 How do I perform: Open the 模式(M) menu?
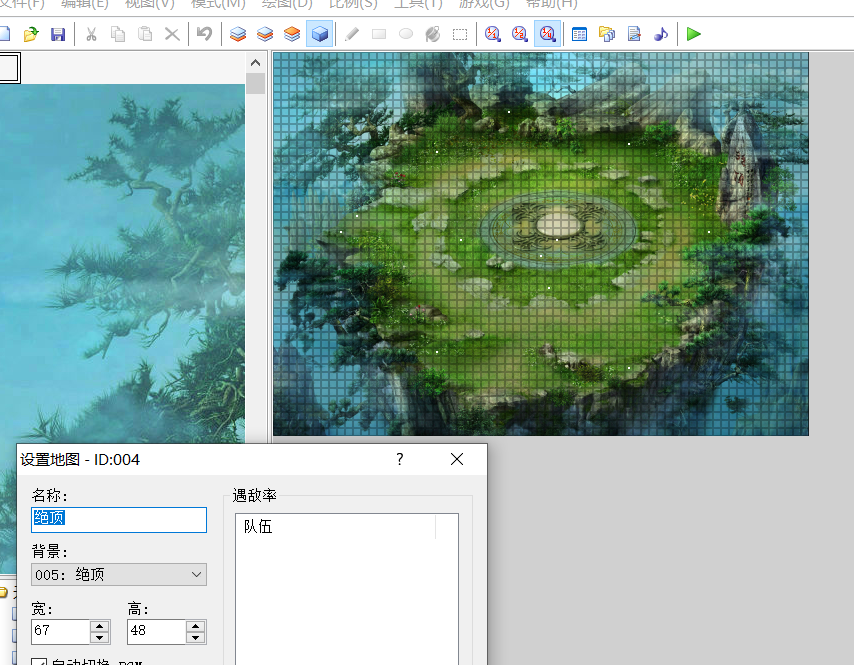click(x=218, y=4)
